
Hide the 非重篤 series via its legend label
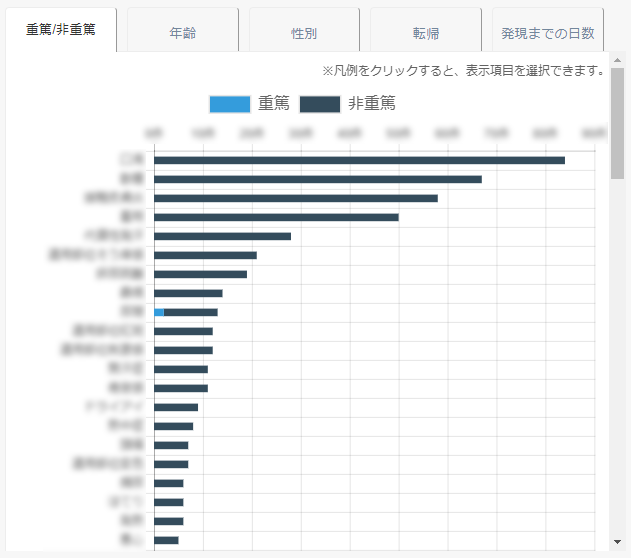coord(371,104)
